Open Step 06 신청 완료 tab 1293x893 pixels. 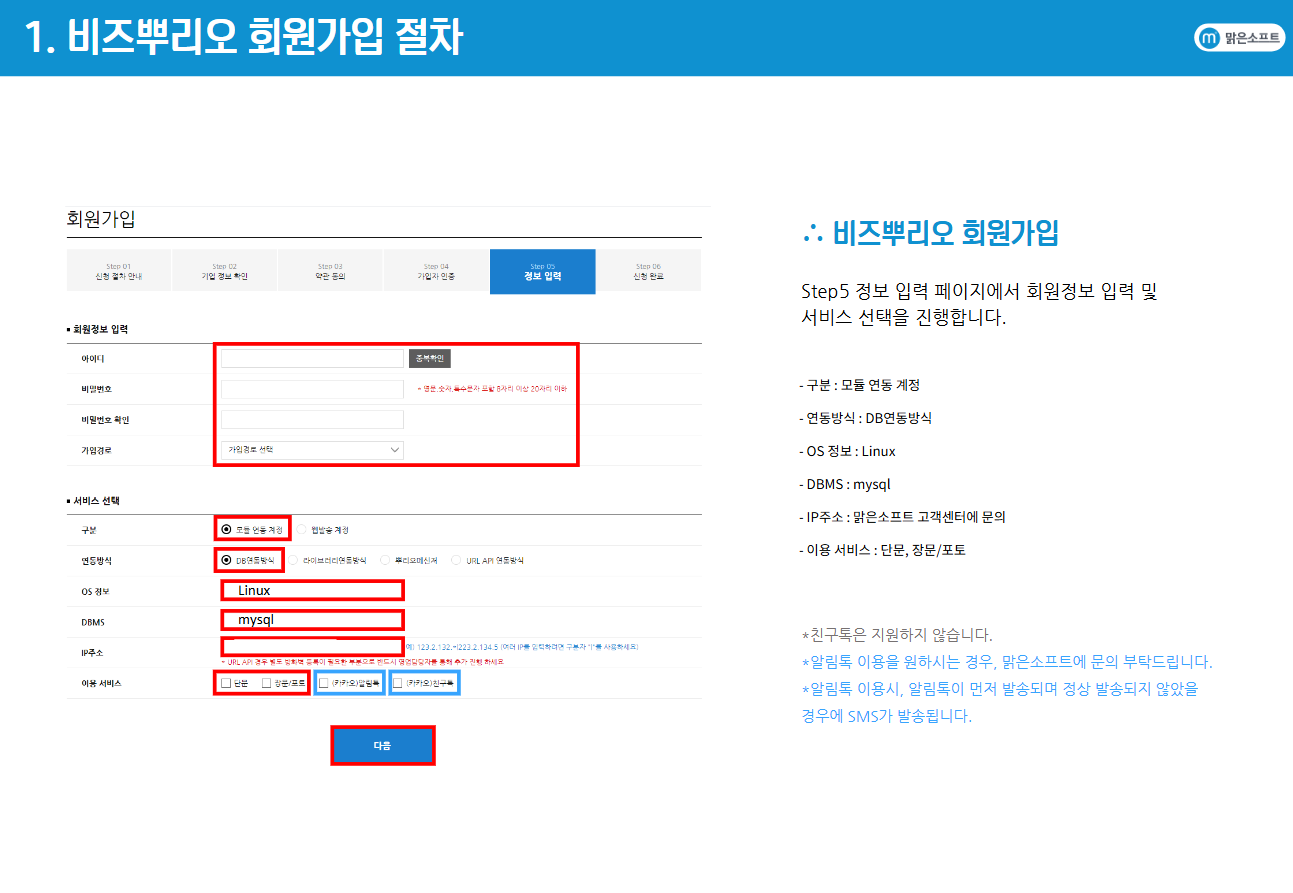[648, 271]
